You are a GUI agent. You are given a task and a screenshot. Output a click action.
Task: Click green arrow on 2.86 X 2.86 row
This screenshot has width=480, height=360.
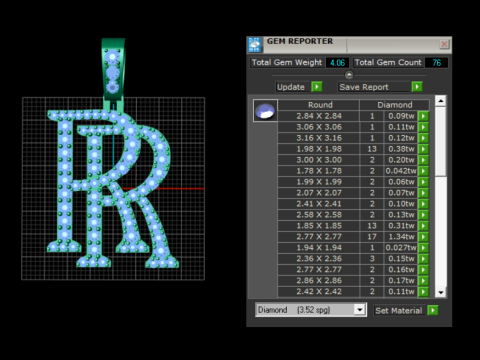pyautogui.click(x=423, y=281)
